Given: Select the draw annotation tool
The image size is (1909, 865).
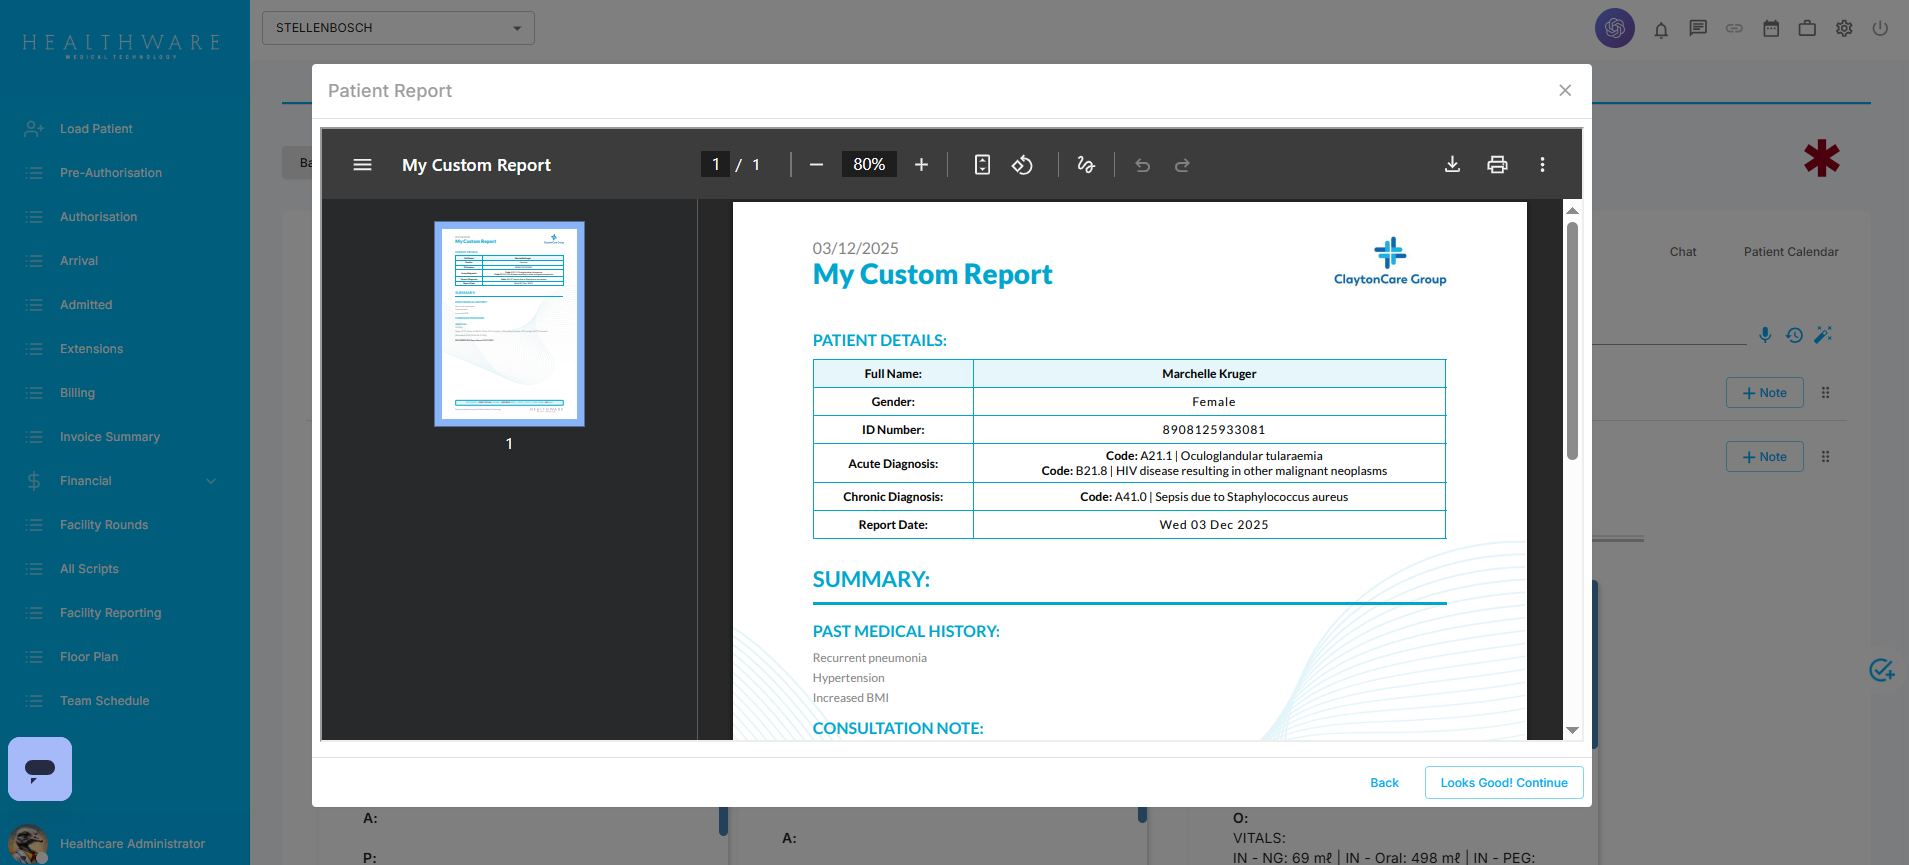Looking at the screenshot, I should 1086,165.
